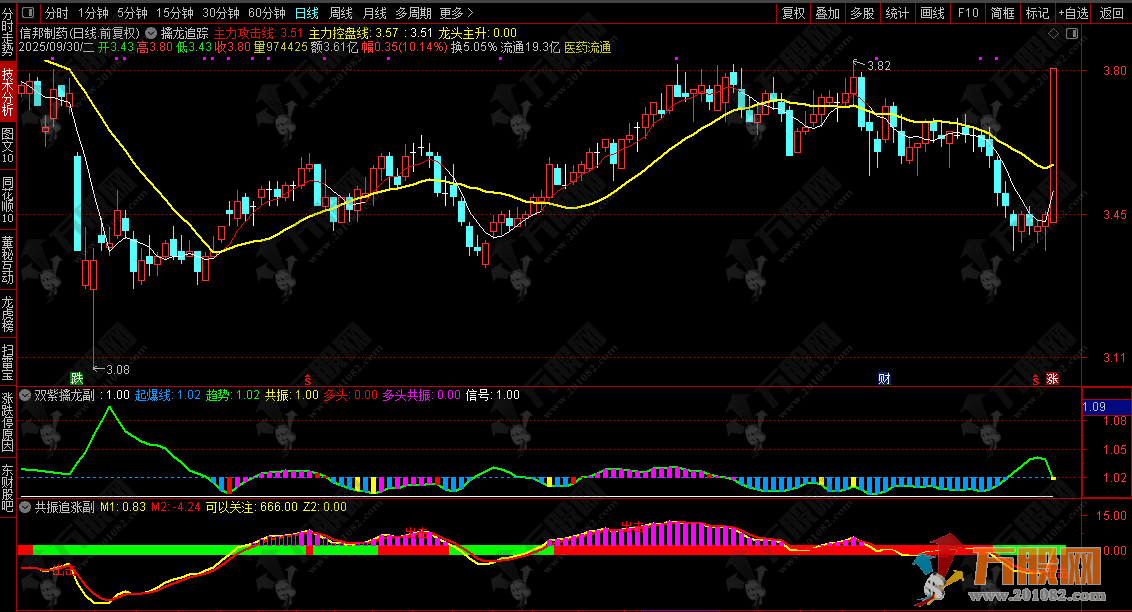The image size is (1132, 612).
Task: Open the 双紫擒龙副 indicator dropdown arrow
Action: 26,395
